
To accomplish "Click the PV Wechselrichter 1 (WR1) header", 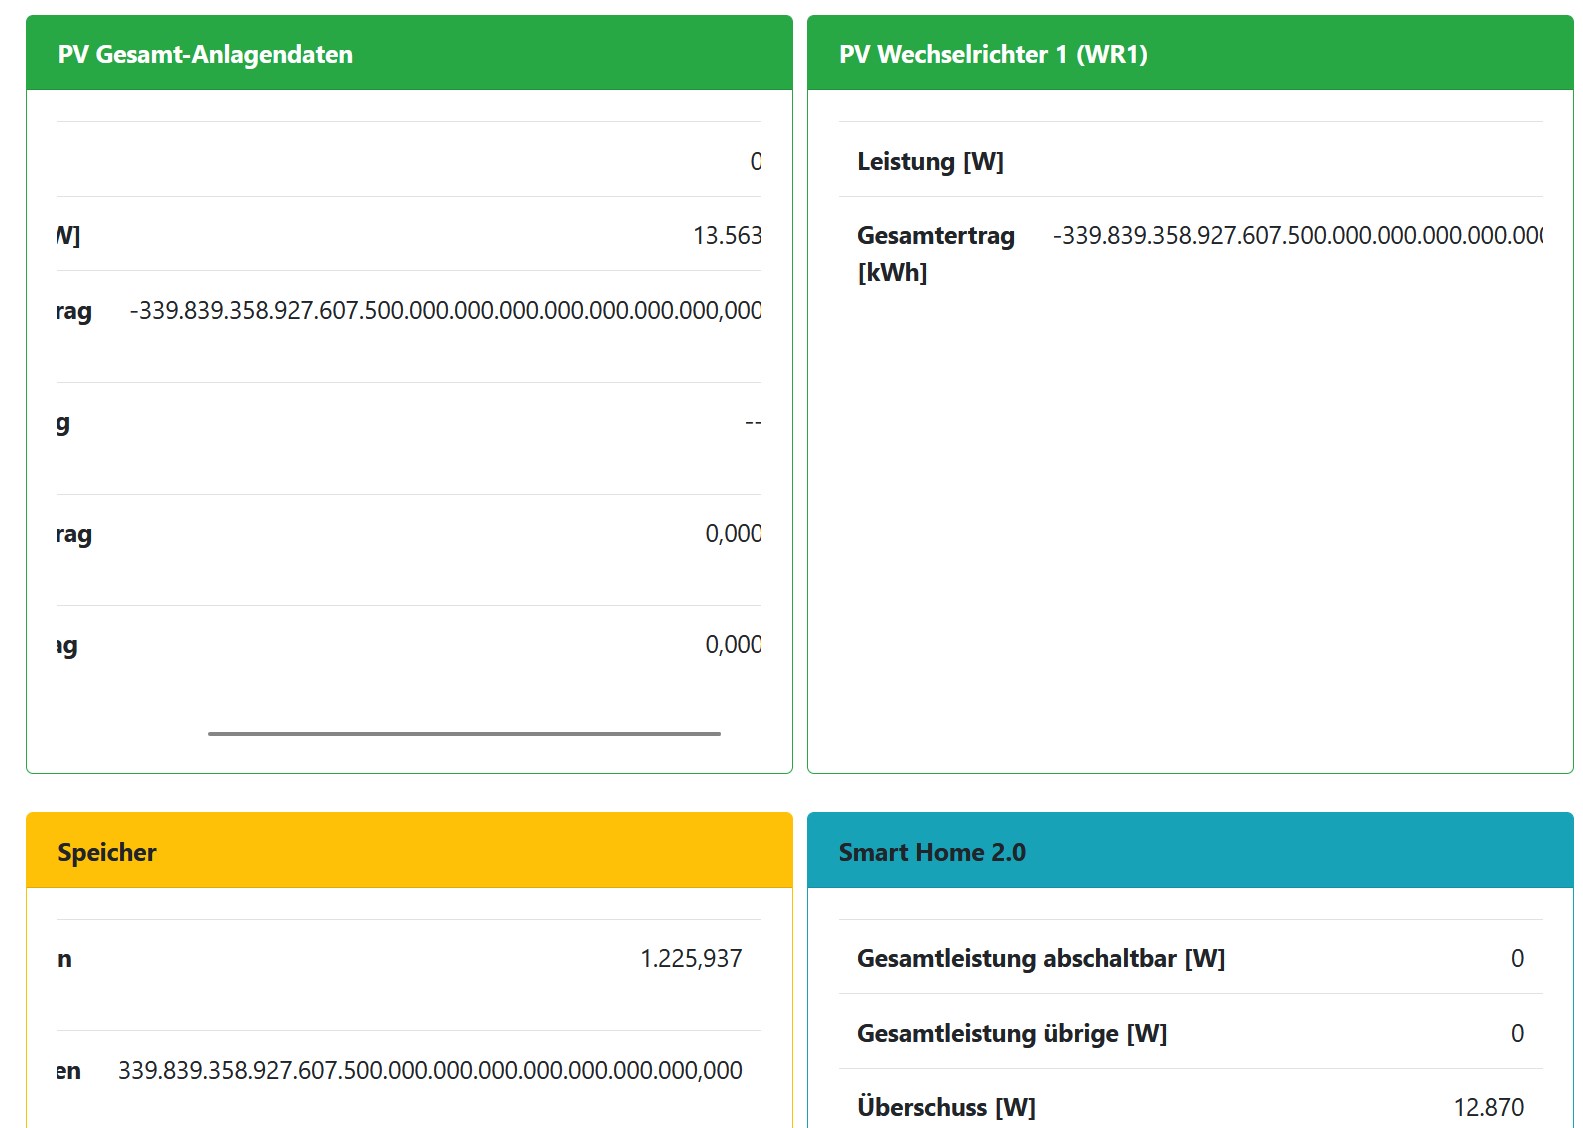I will pyautogui.click(x=993, y=54).
